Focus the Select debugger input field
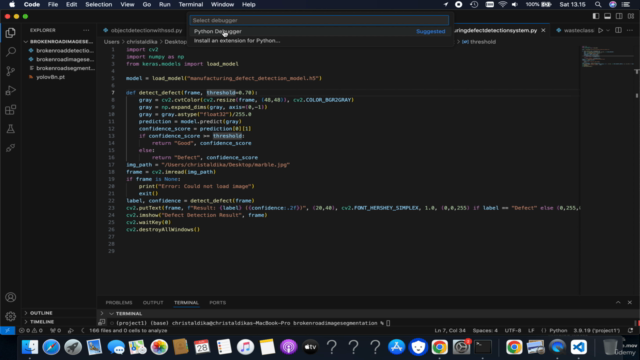Image resolution: width=640 pixels, height=360 pixels. [x=319, y=20]
